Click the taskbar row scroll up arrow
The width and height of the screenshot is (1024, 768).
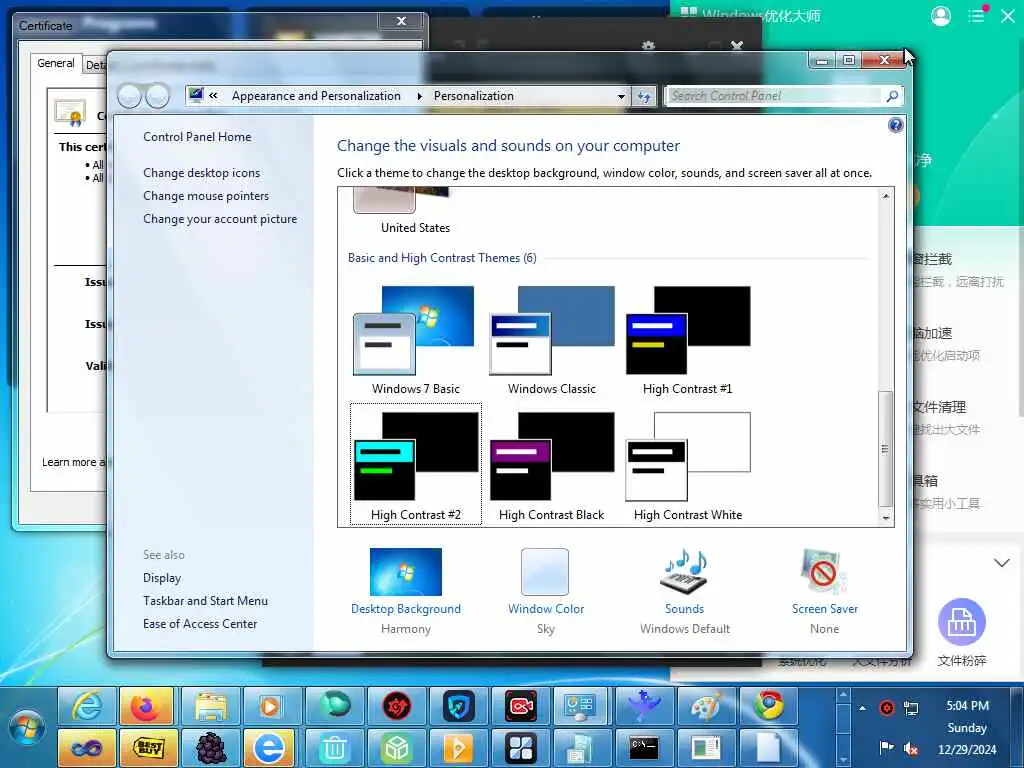click(843, 696)
